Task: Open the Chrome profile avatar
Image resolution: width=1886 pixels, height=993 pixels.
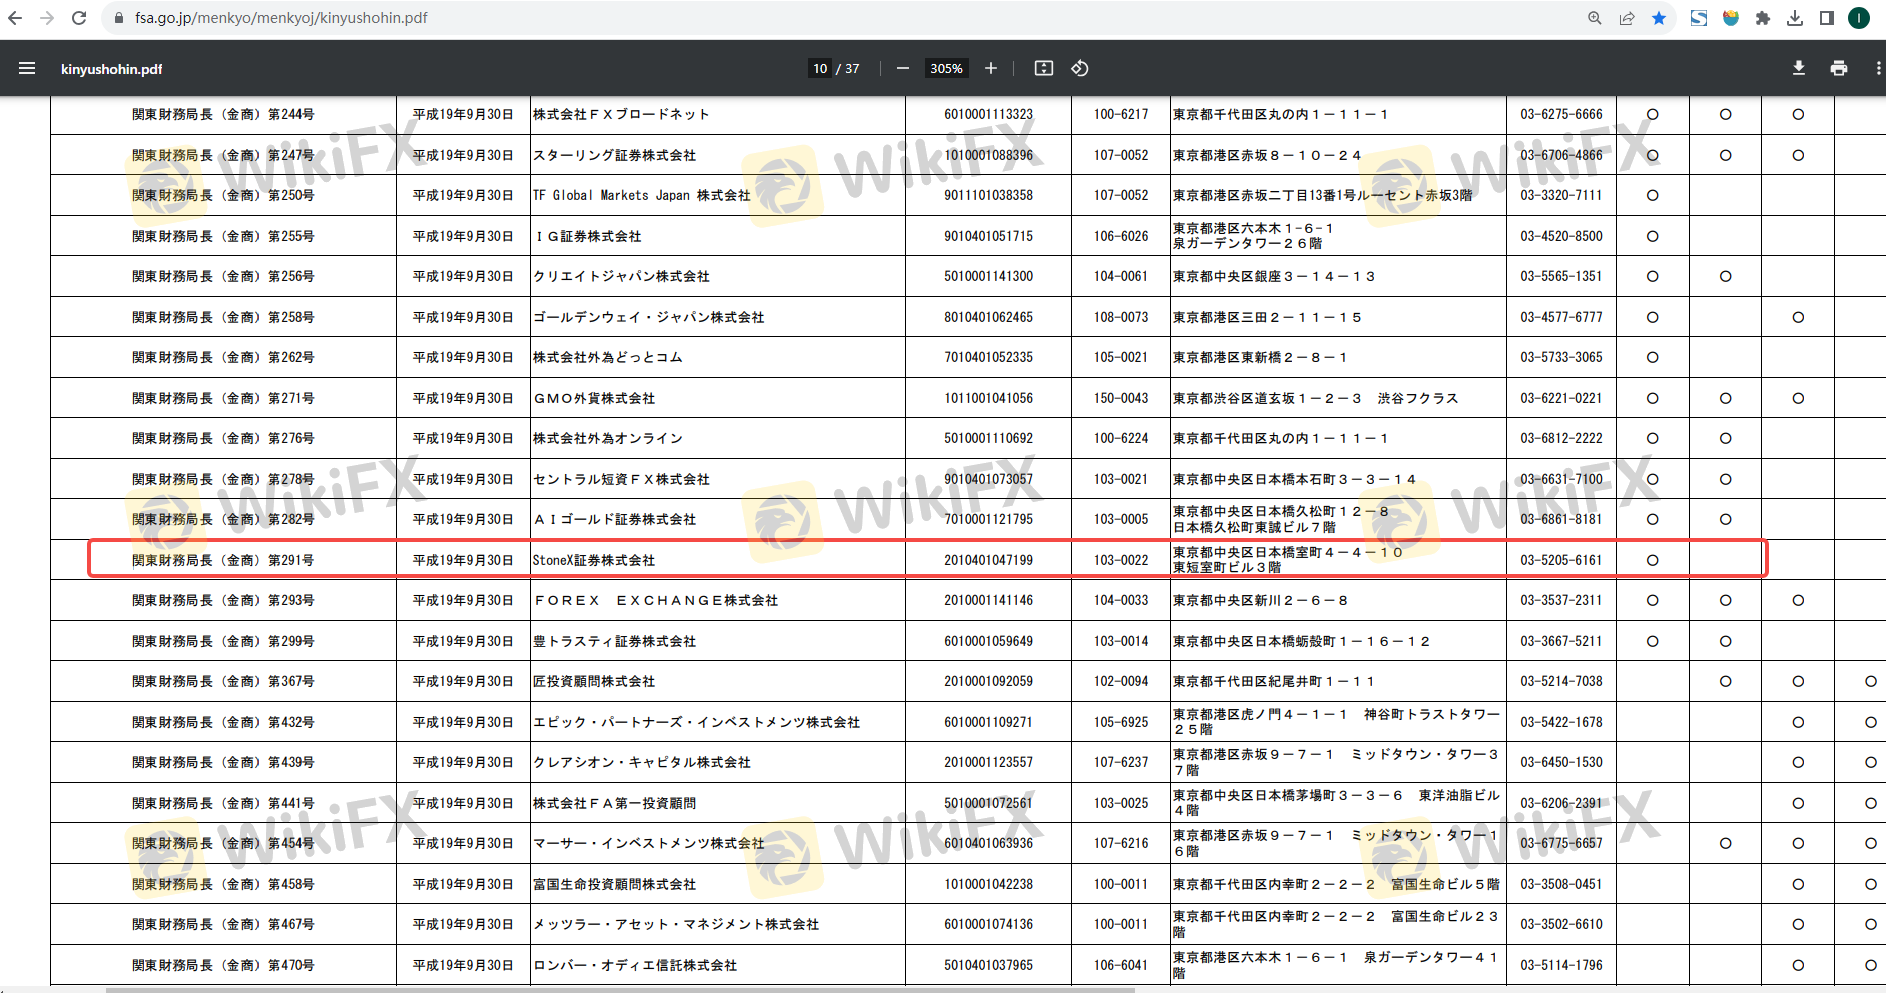Action: [1859, 18]
